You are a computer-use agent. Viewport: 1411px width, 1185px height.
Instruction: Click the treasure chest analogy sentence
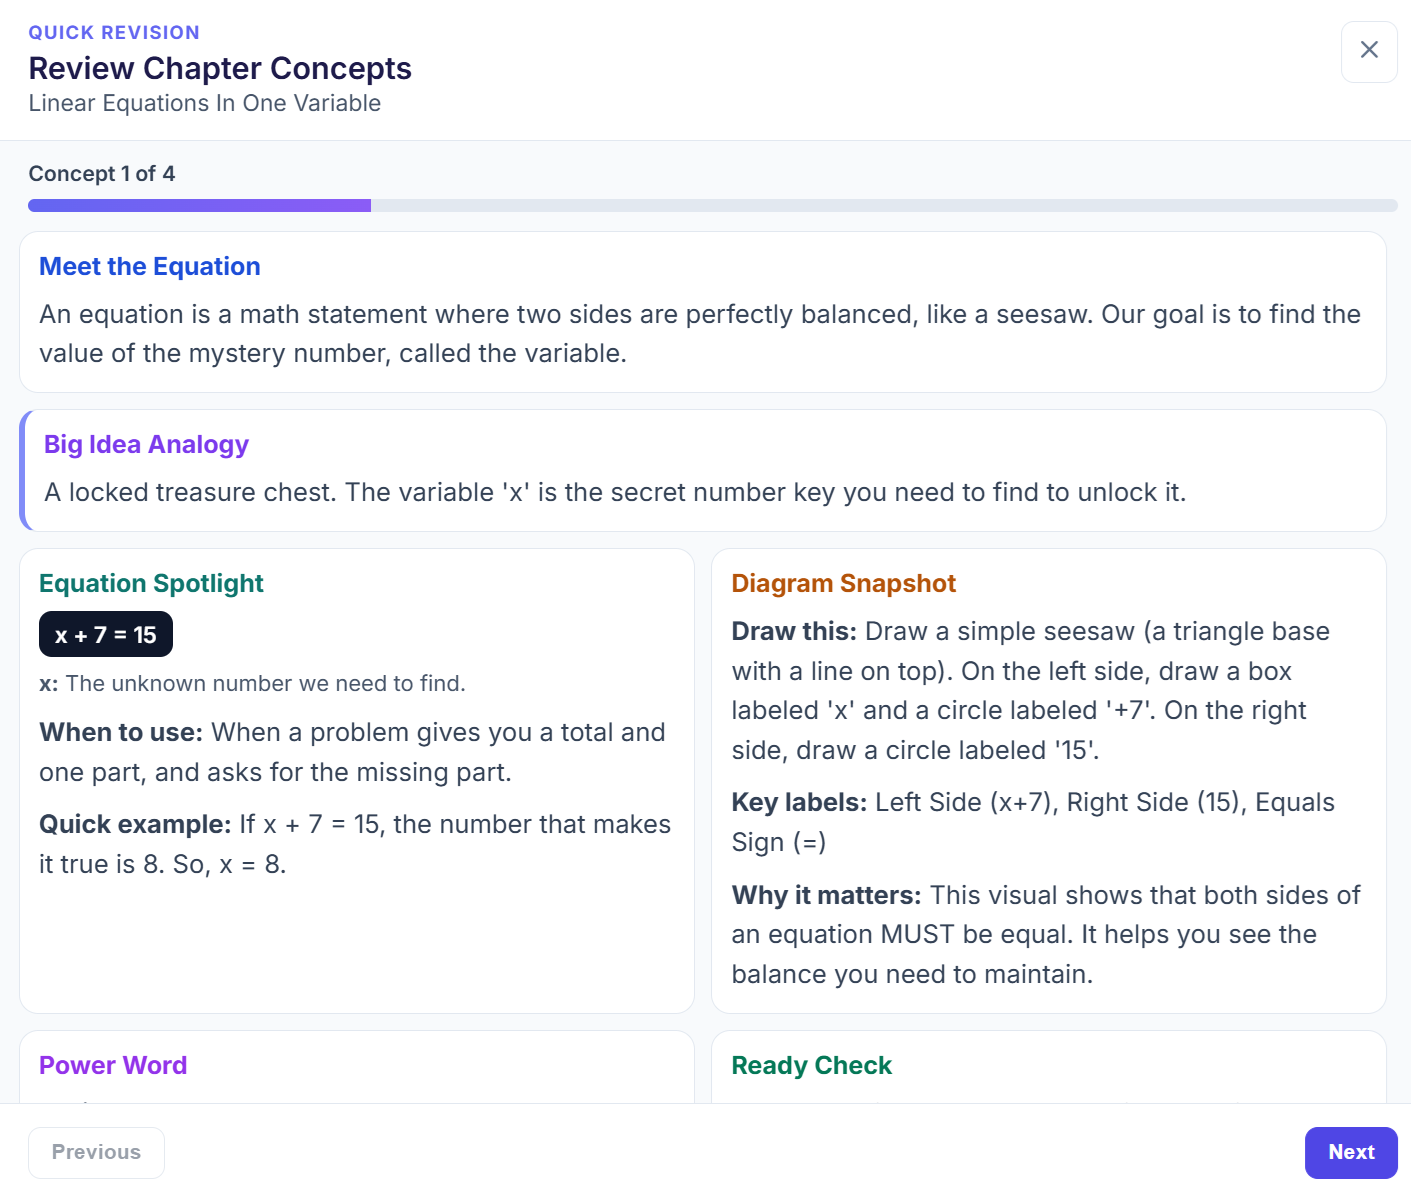(x=615, y=492)
